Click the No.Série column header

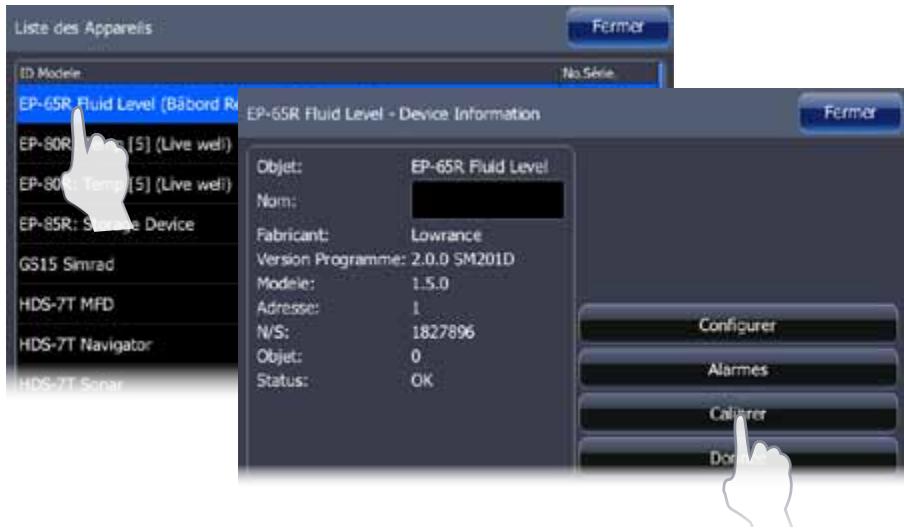(x=588, y=73)
